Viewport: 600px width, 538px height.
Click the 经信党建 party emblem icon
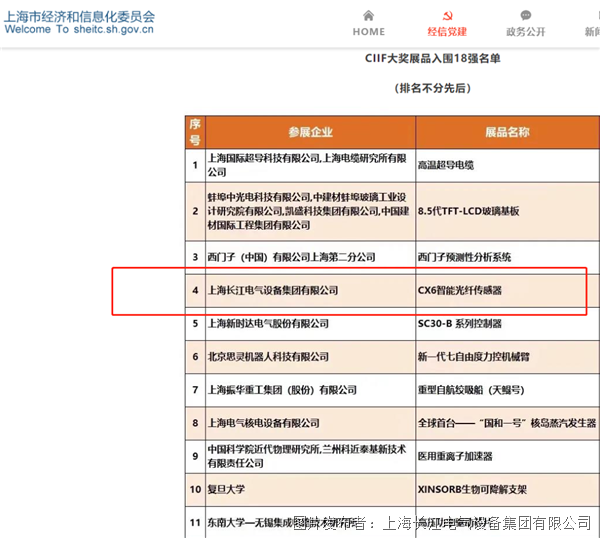coord(447,16)
